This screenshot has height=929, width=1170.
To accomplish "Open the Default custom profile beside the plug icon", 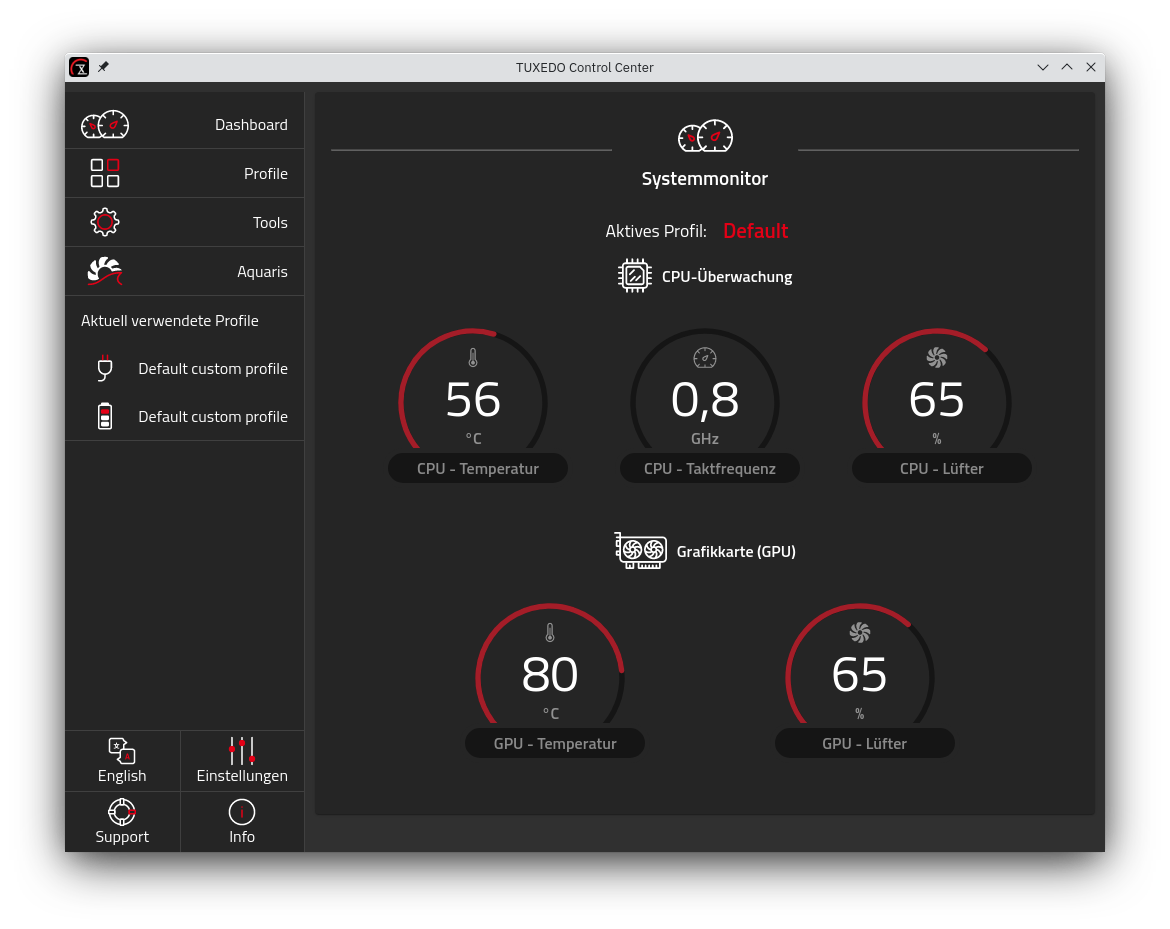I will (x=213, y=369).
